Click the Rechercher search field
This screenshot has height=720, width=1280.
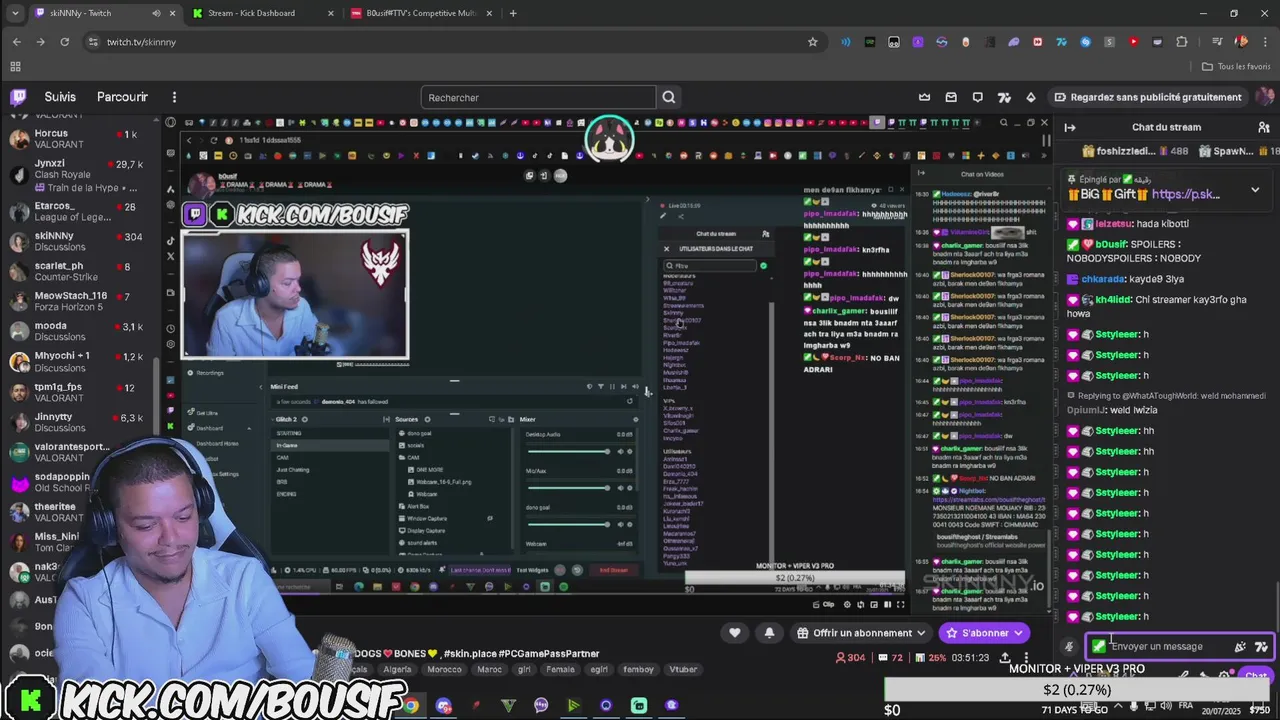(x=538, y=97)
